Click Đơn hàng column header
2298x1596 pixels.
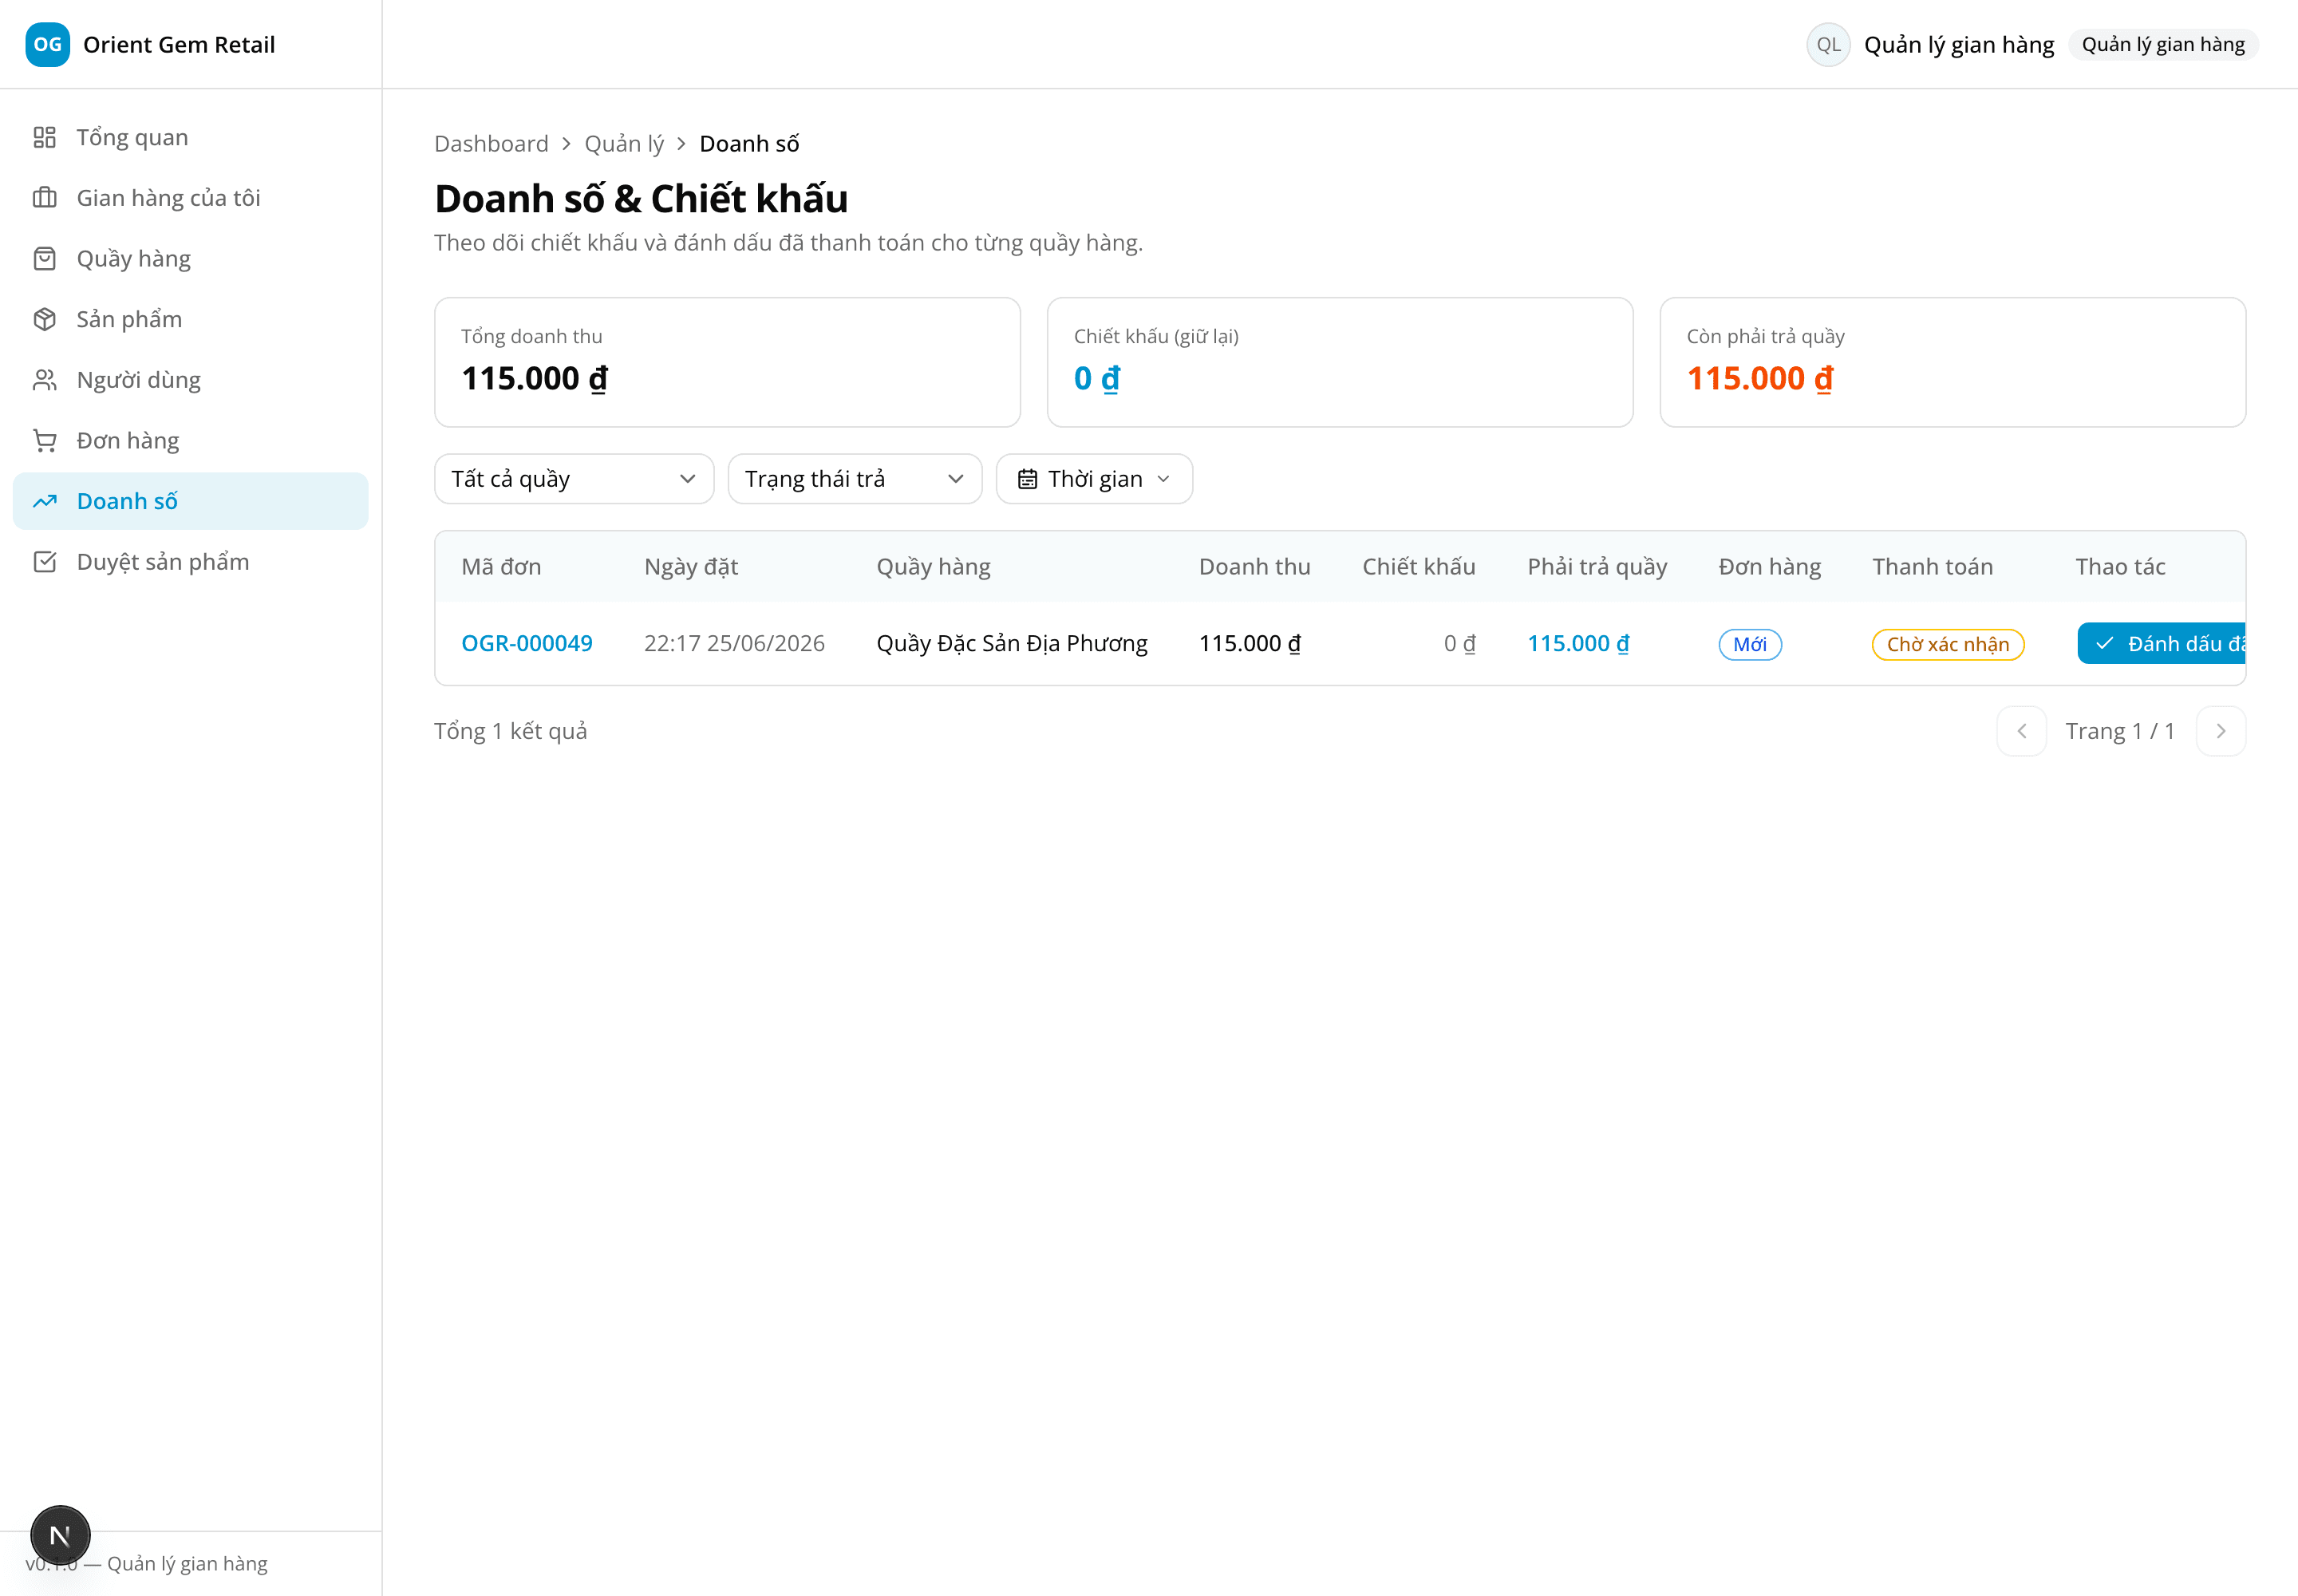pyautogui.click(x=1769, y=567)
